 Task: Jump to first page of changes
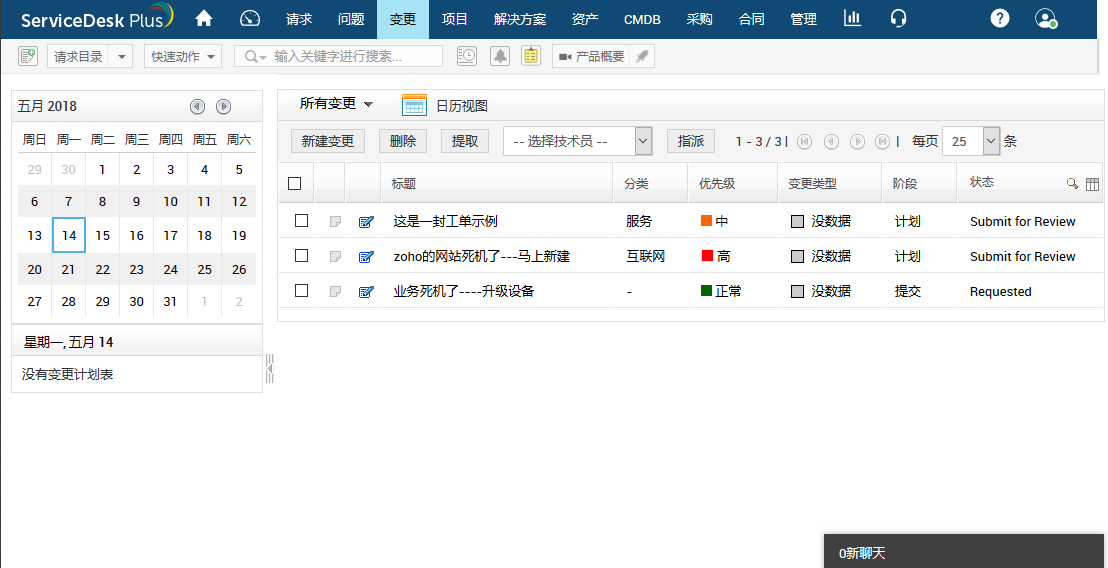click(x=804, y=141)
